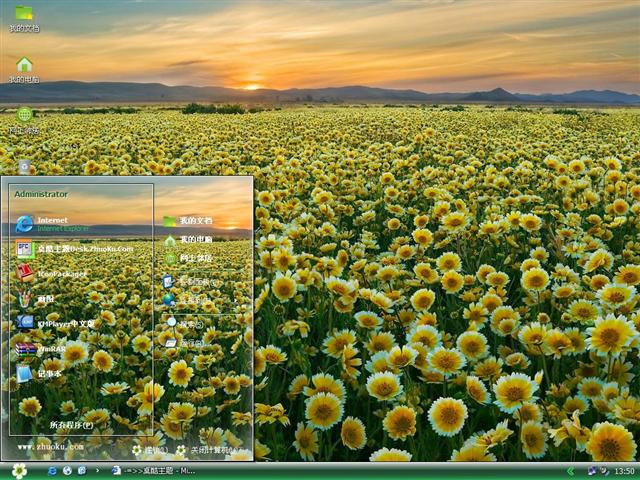Click the 关闭计算机 (Shut Down) button

click(x=212, y=451)
